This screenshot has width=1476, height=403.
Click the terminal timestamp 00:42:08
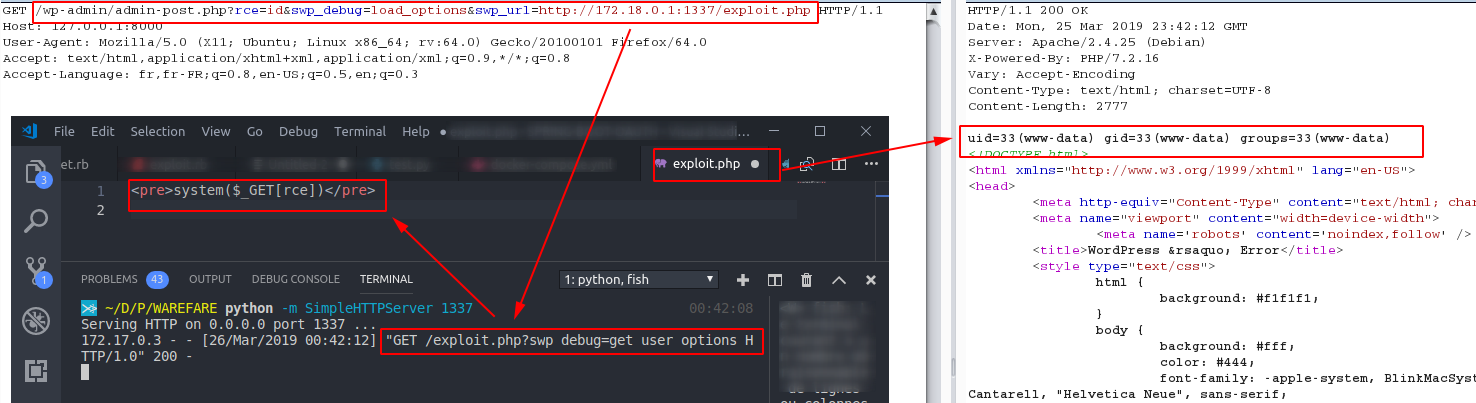click(721, 309)
